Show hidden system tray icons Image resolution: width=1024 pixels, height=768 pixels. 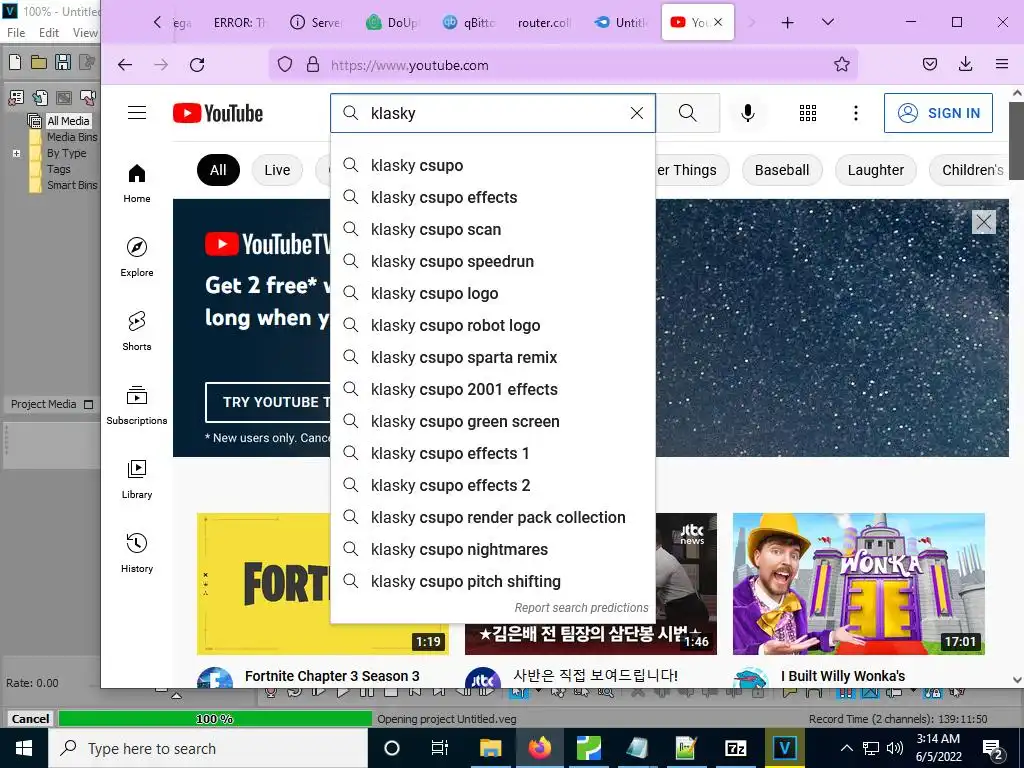click(846, 748)
